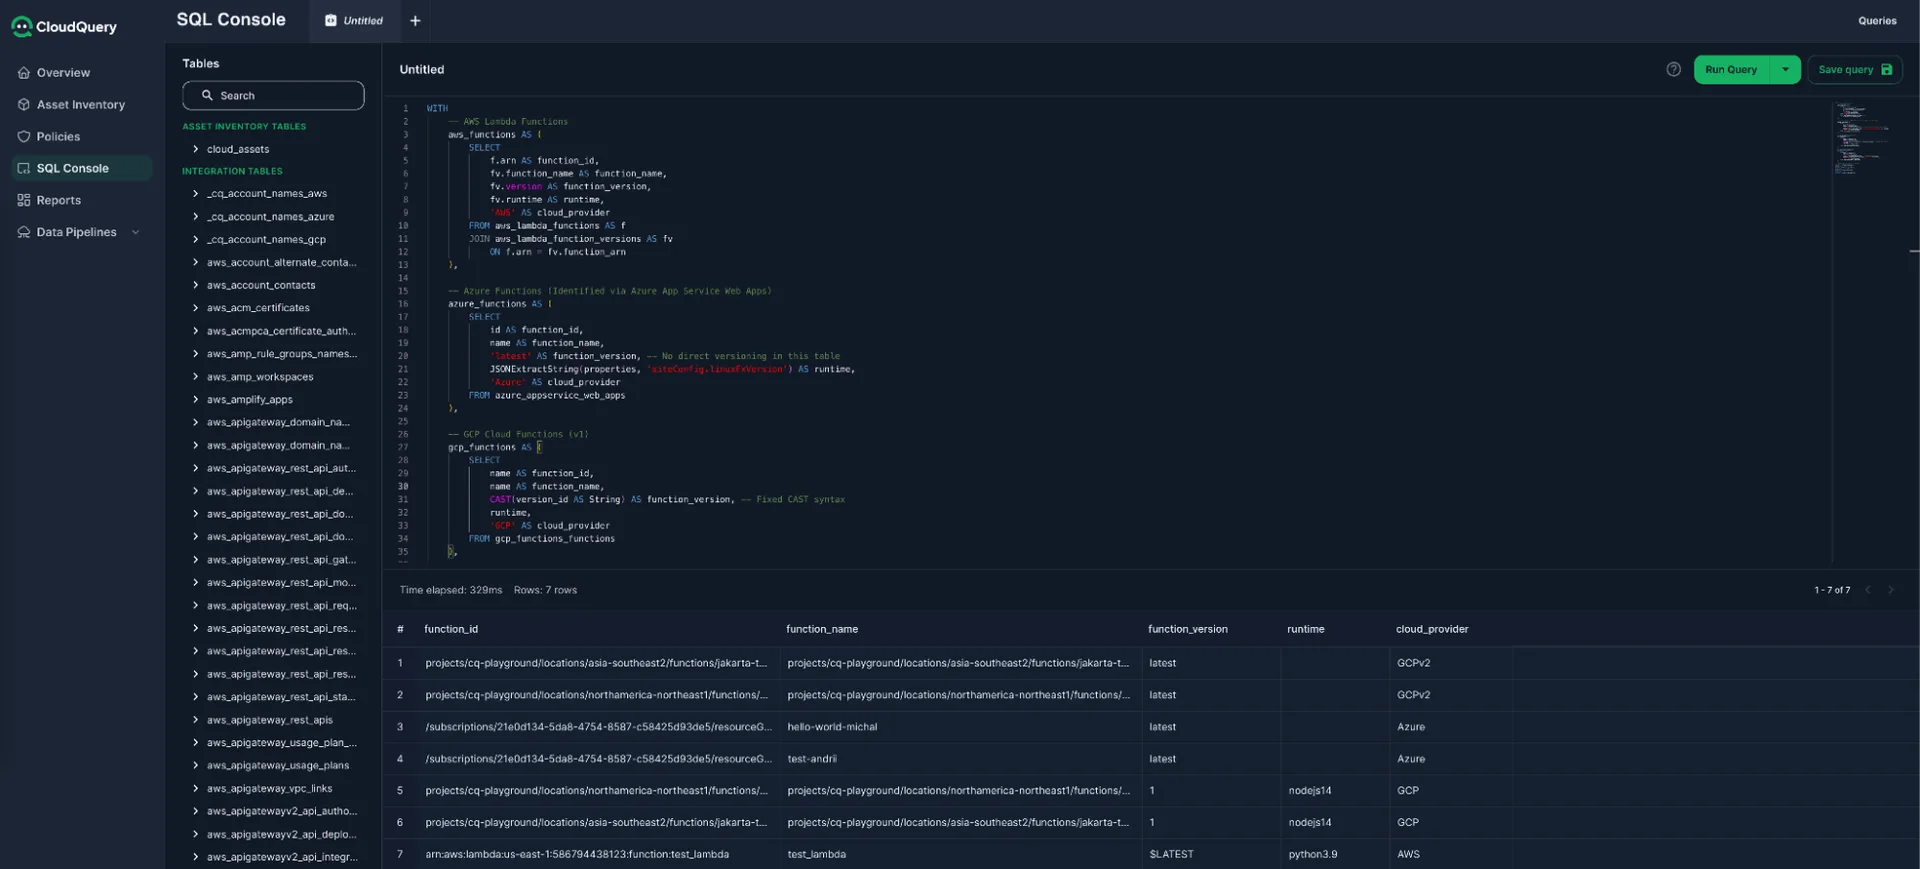The height and width of the screenshot is (869, 1920).
Task: Click the Untitled tab icon
Action: pyautogui.click(x=331, y=21)
